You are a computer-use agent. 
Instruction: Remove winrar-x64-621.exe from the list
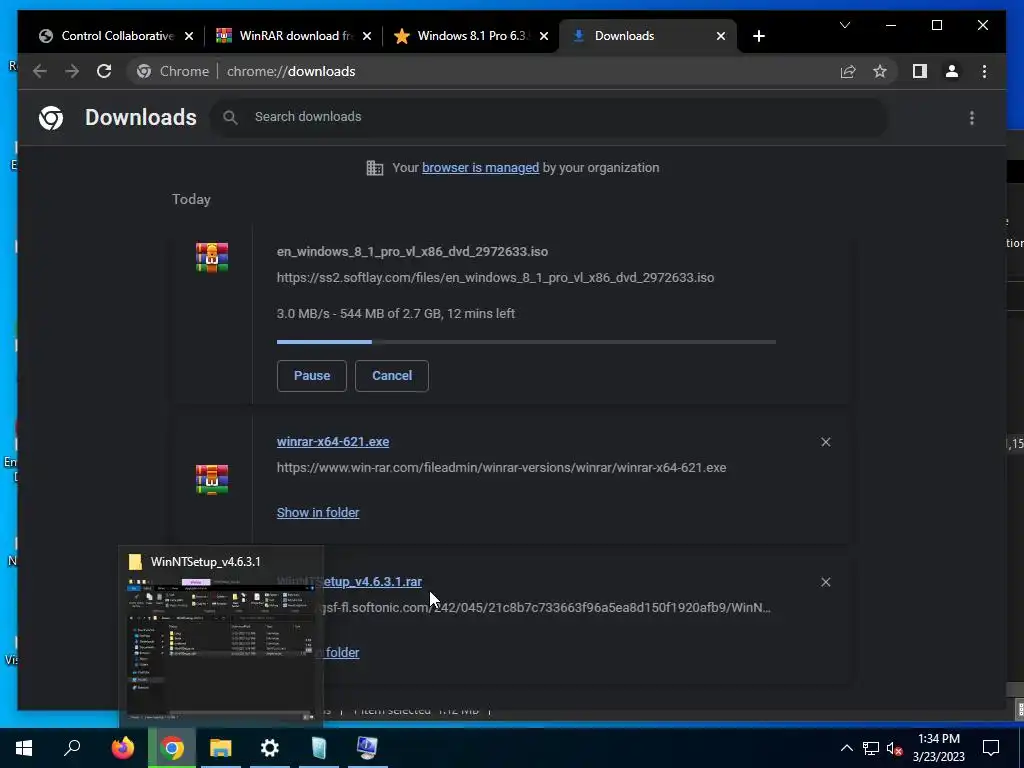pos(825,442)
